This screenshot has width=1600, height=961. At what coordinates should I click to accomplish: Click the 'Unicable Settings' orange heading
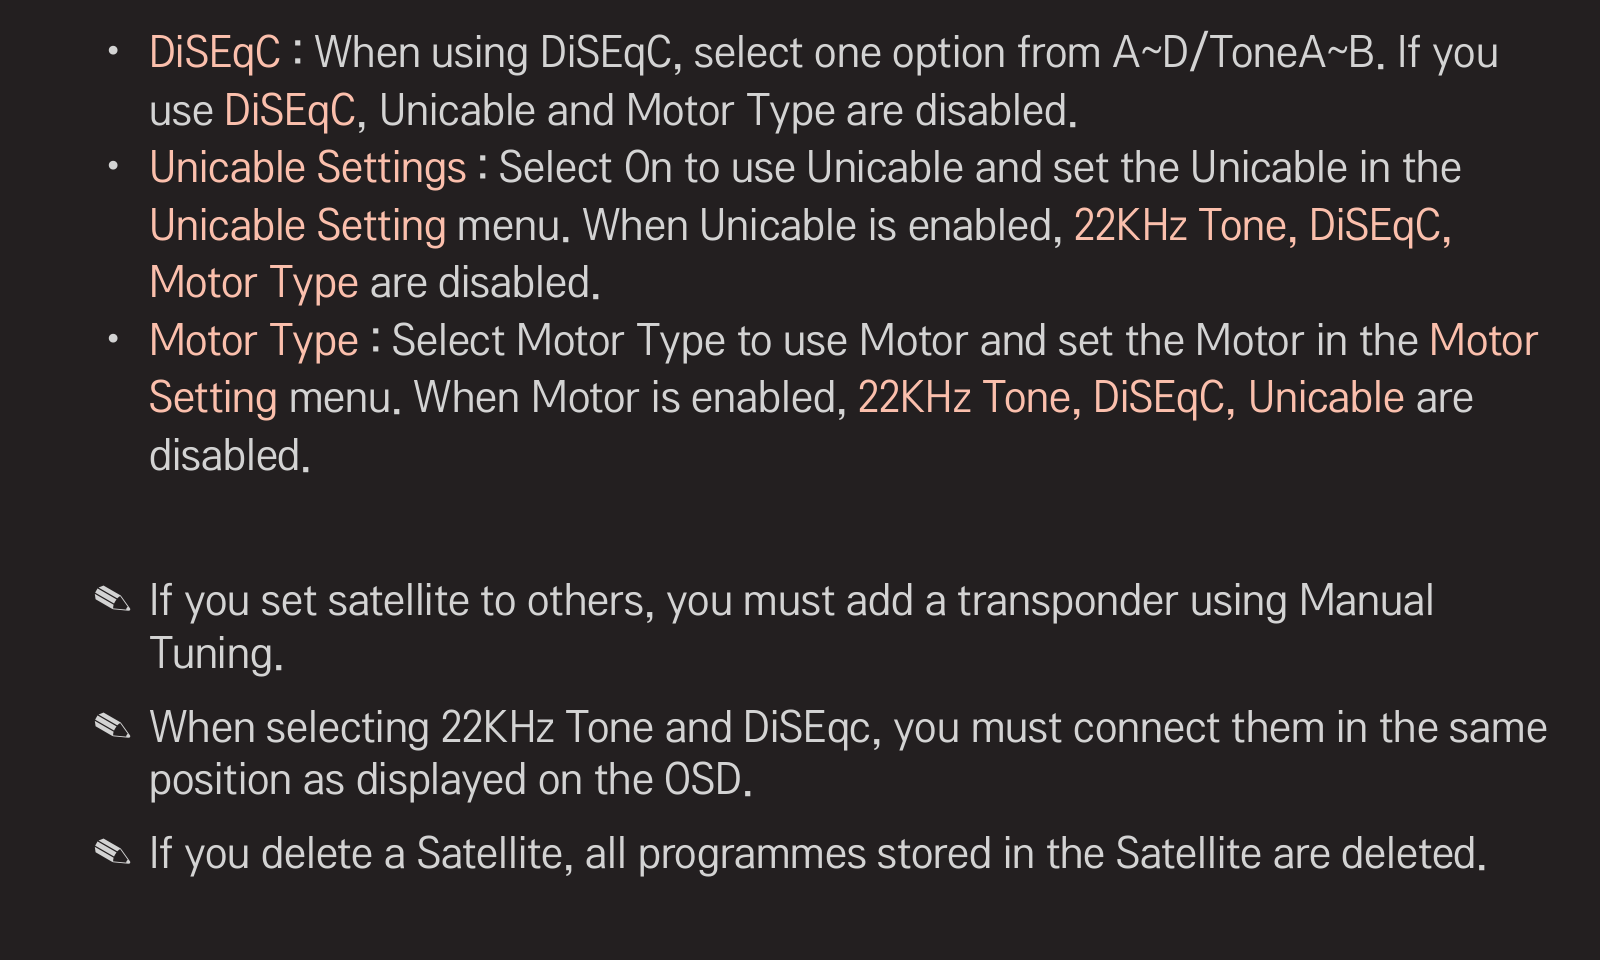(x=308, y=168)
